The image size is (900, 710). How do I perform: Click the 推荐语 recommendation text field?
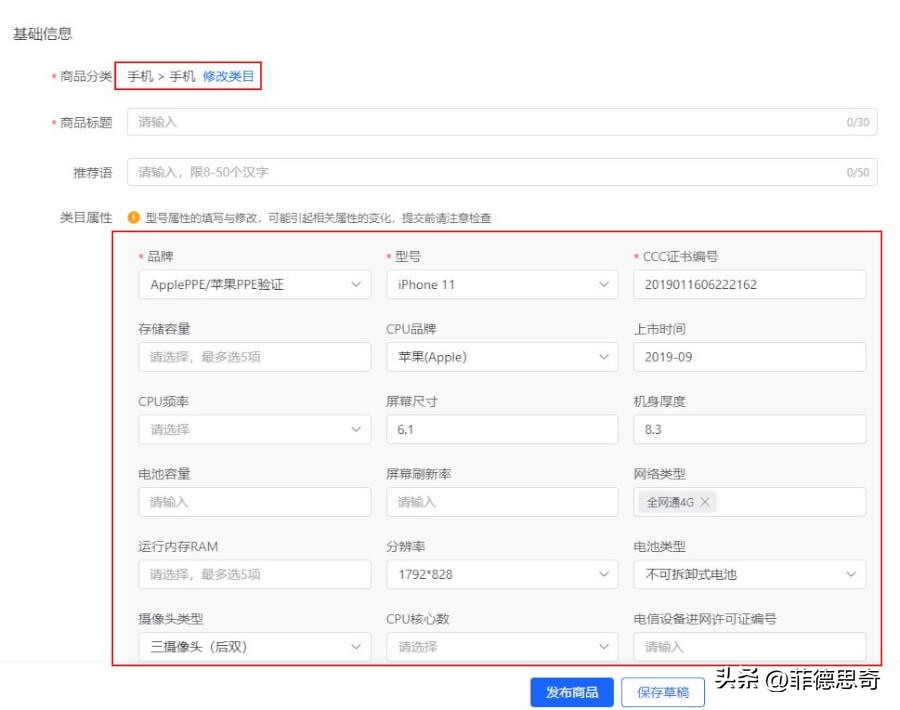400,171
